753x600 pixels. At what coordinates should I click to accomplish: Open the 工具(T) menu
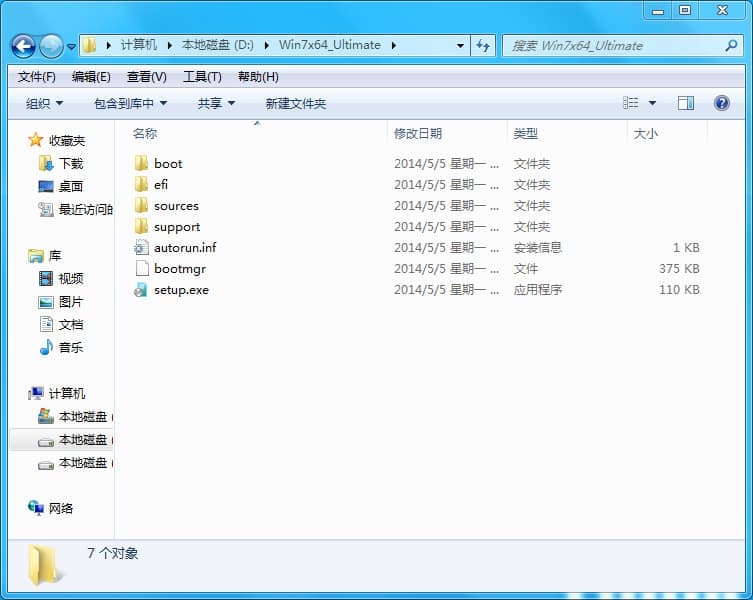coord(202,77)
